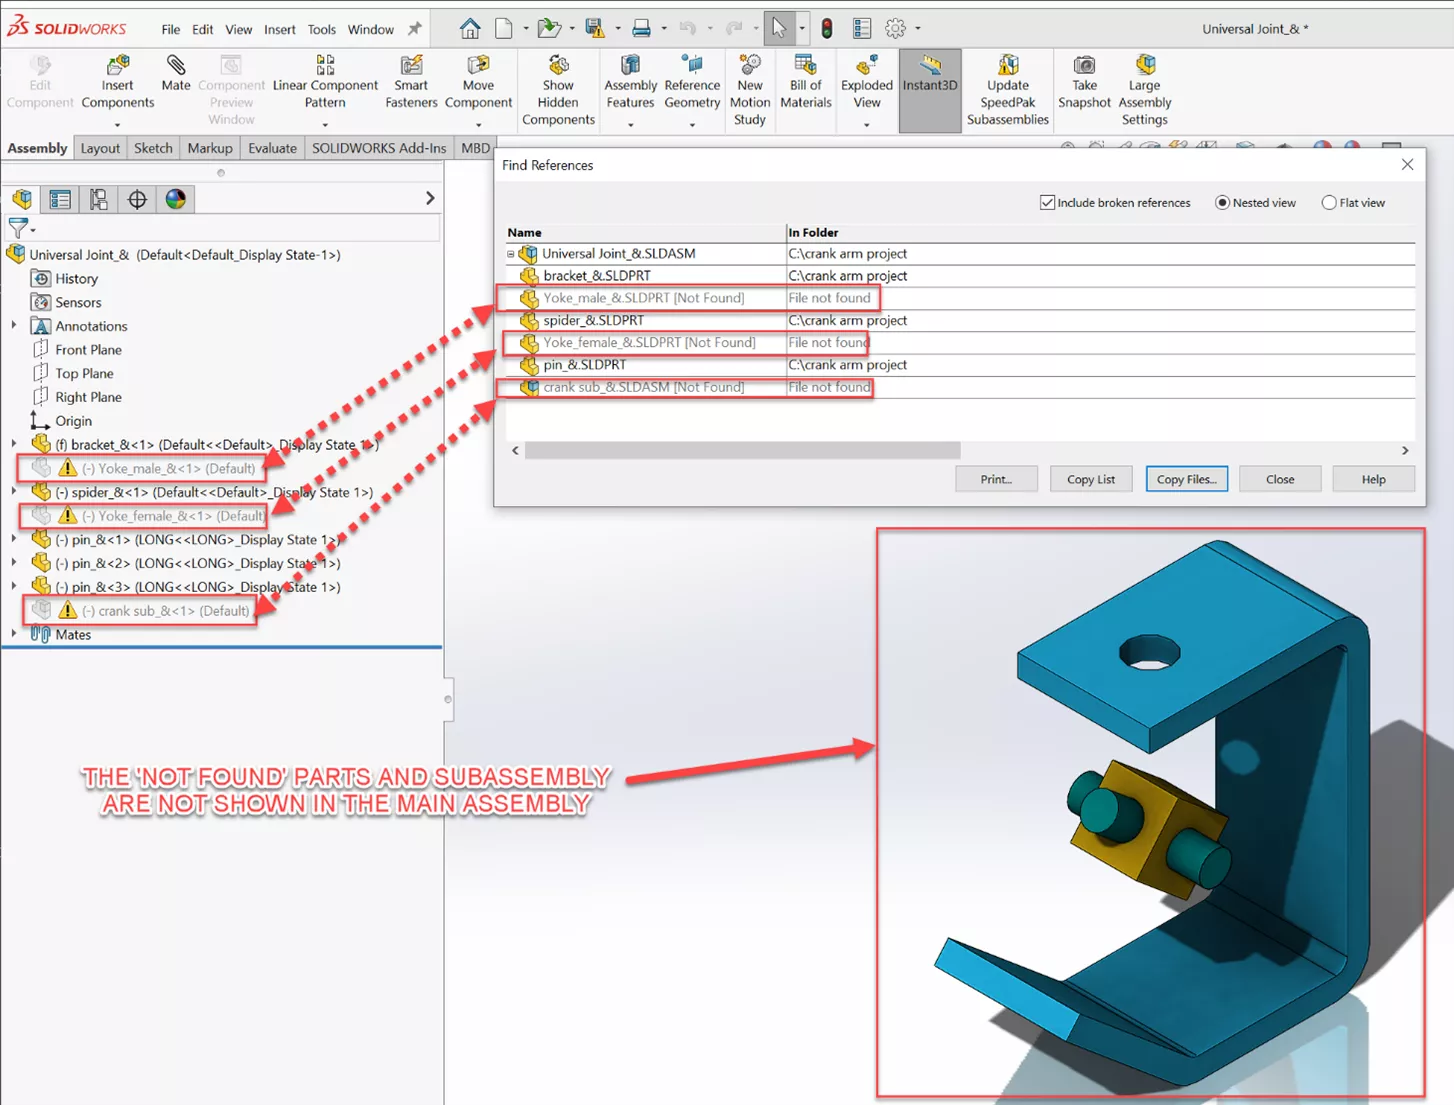Switch to the Evaluate tab
The height and width of the screenshot is (1105, 1454).
point(272,148)
